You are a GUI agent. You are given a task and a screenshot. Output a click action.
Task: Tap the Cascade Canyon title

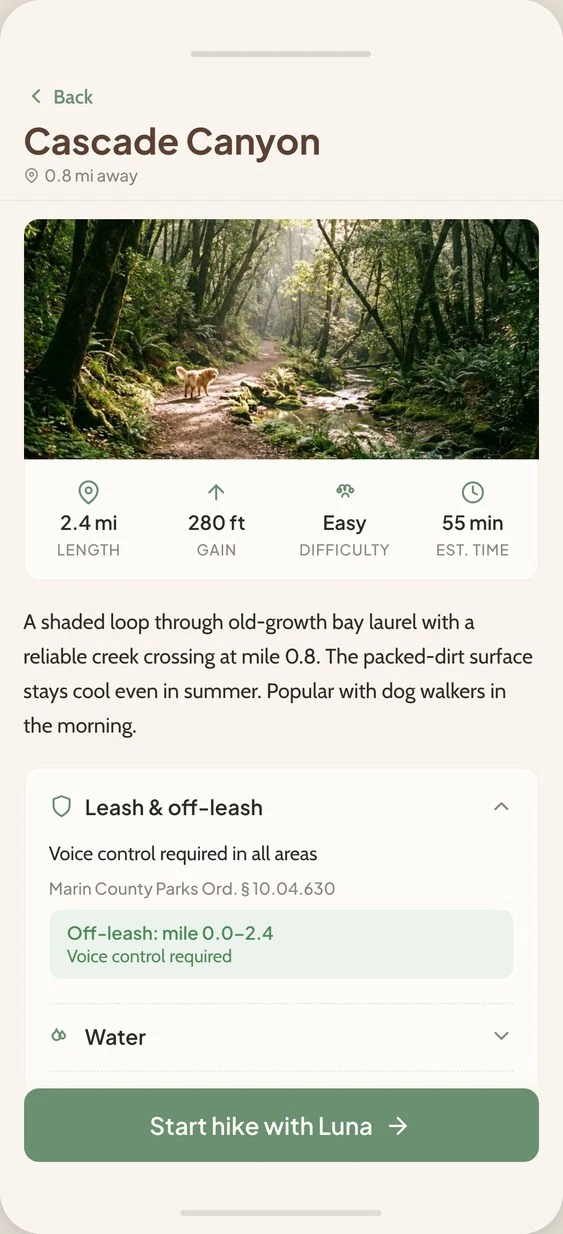click(x=172, y=141)
